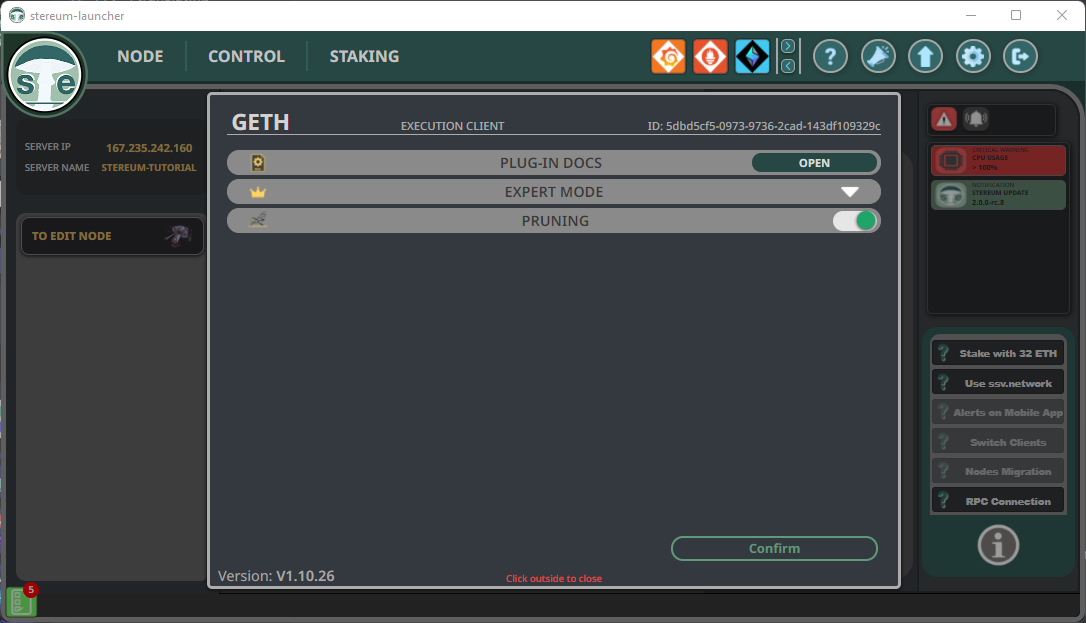Open the Switch Clients guide
Image resolution: width=1086 pixels, height=623 pixels.
[998, 442]
